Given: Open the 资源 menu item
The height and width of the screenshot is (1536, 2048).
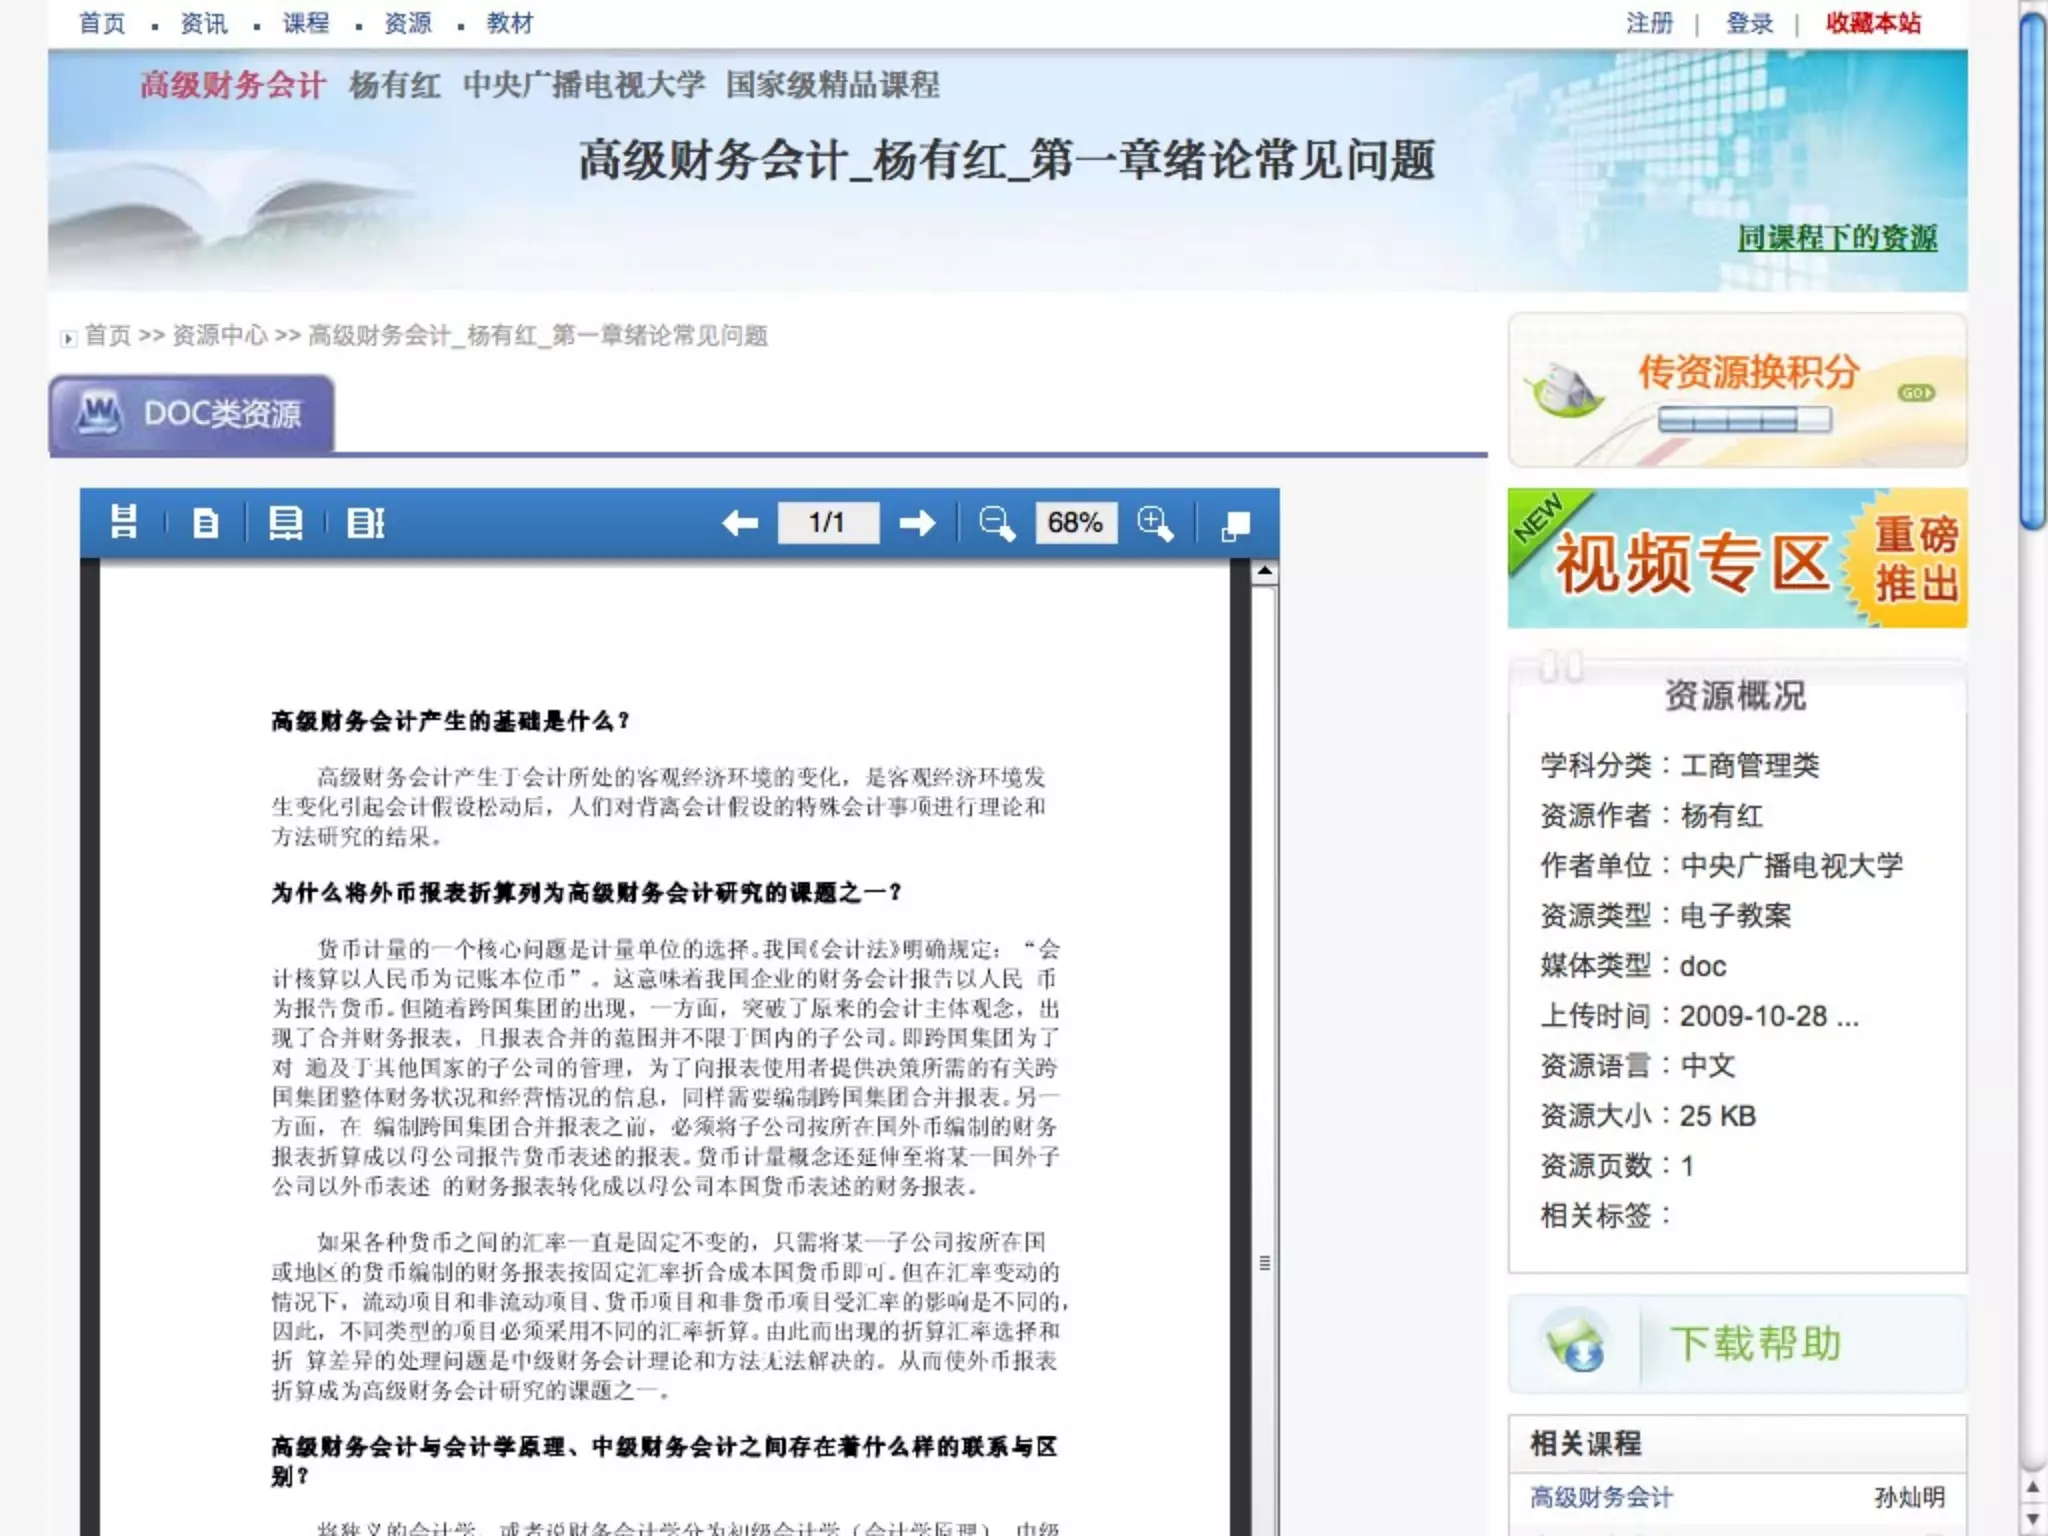Looking at the screenshot, I should click(x=407, y=22).
